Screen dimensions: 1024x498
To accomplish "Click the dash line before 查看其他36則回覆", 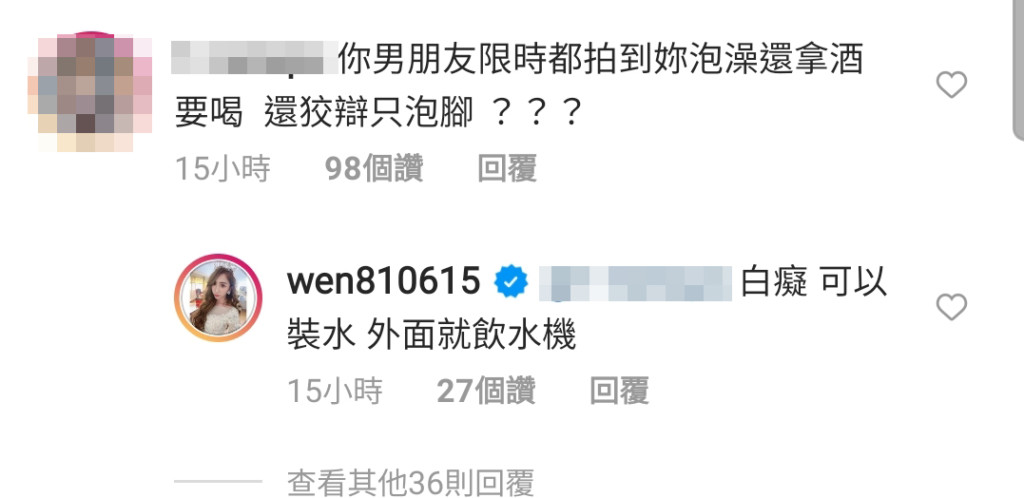I will click(x=218, y=482).
